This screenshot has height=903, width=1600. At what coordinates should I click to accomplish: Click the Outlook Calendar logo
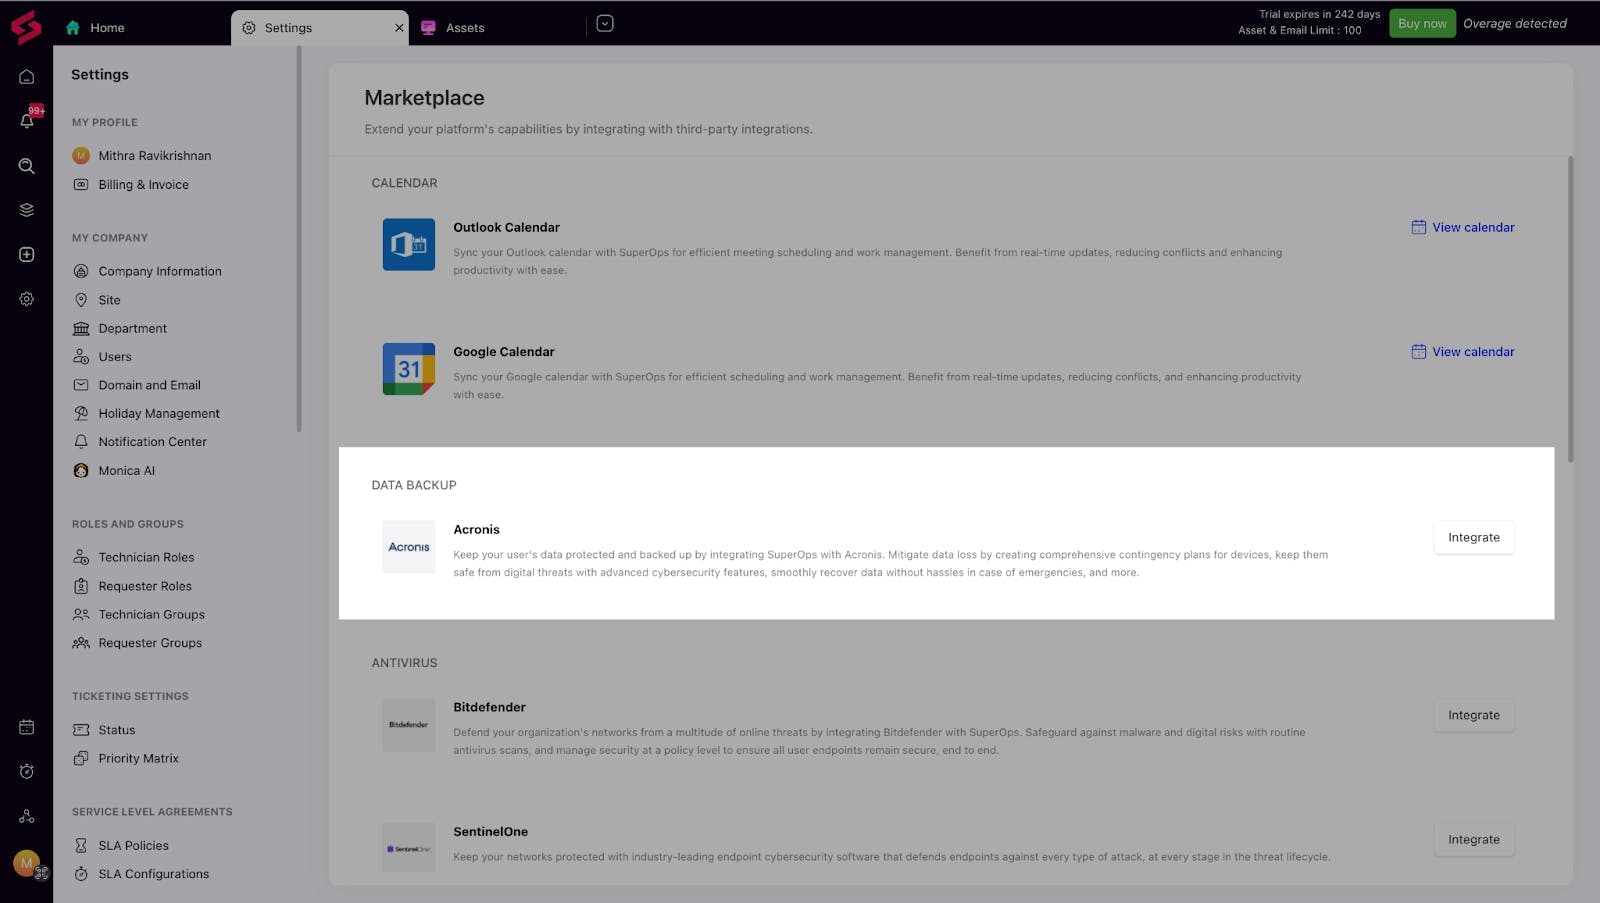tap(409, 244)
